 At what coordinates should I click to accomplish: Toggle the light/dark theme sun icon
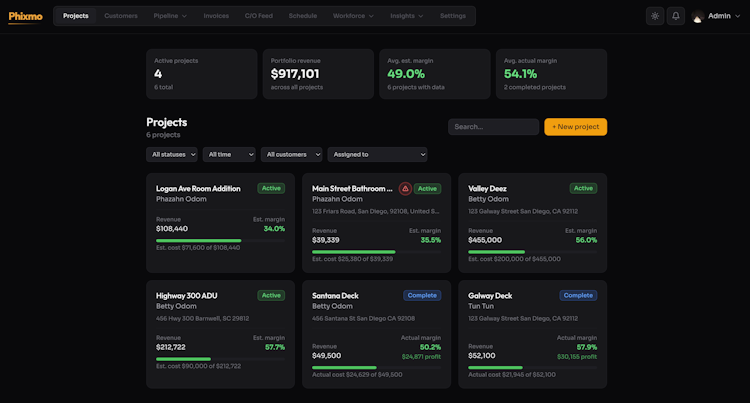point(655,16)
